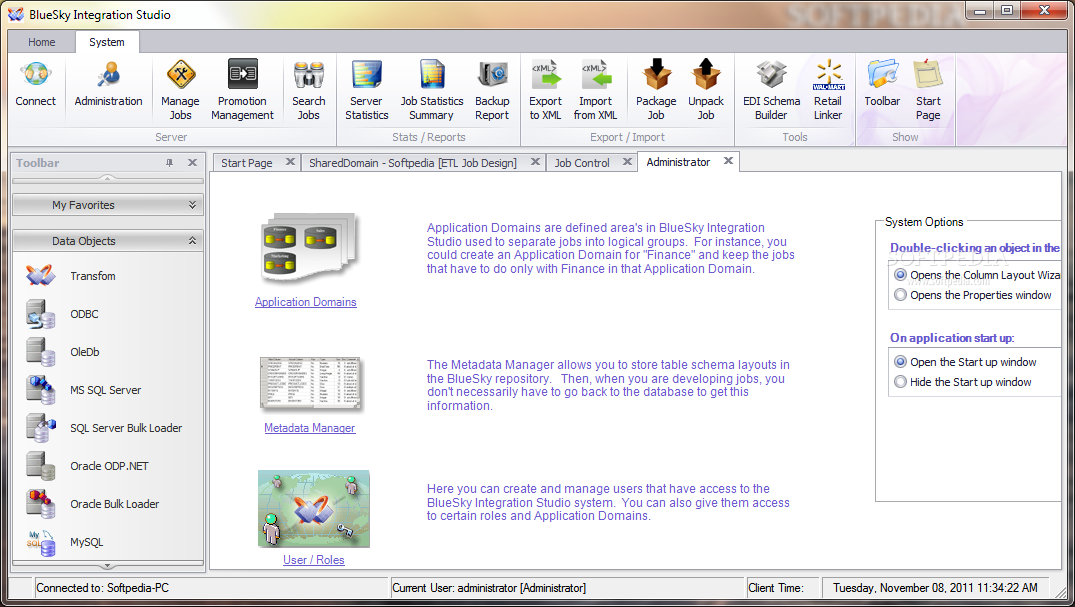This screenshot has height=607, width=1075.
Task: Click Package Job icon
Action: [x=656, y=91]
